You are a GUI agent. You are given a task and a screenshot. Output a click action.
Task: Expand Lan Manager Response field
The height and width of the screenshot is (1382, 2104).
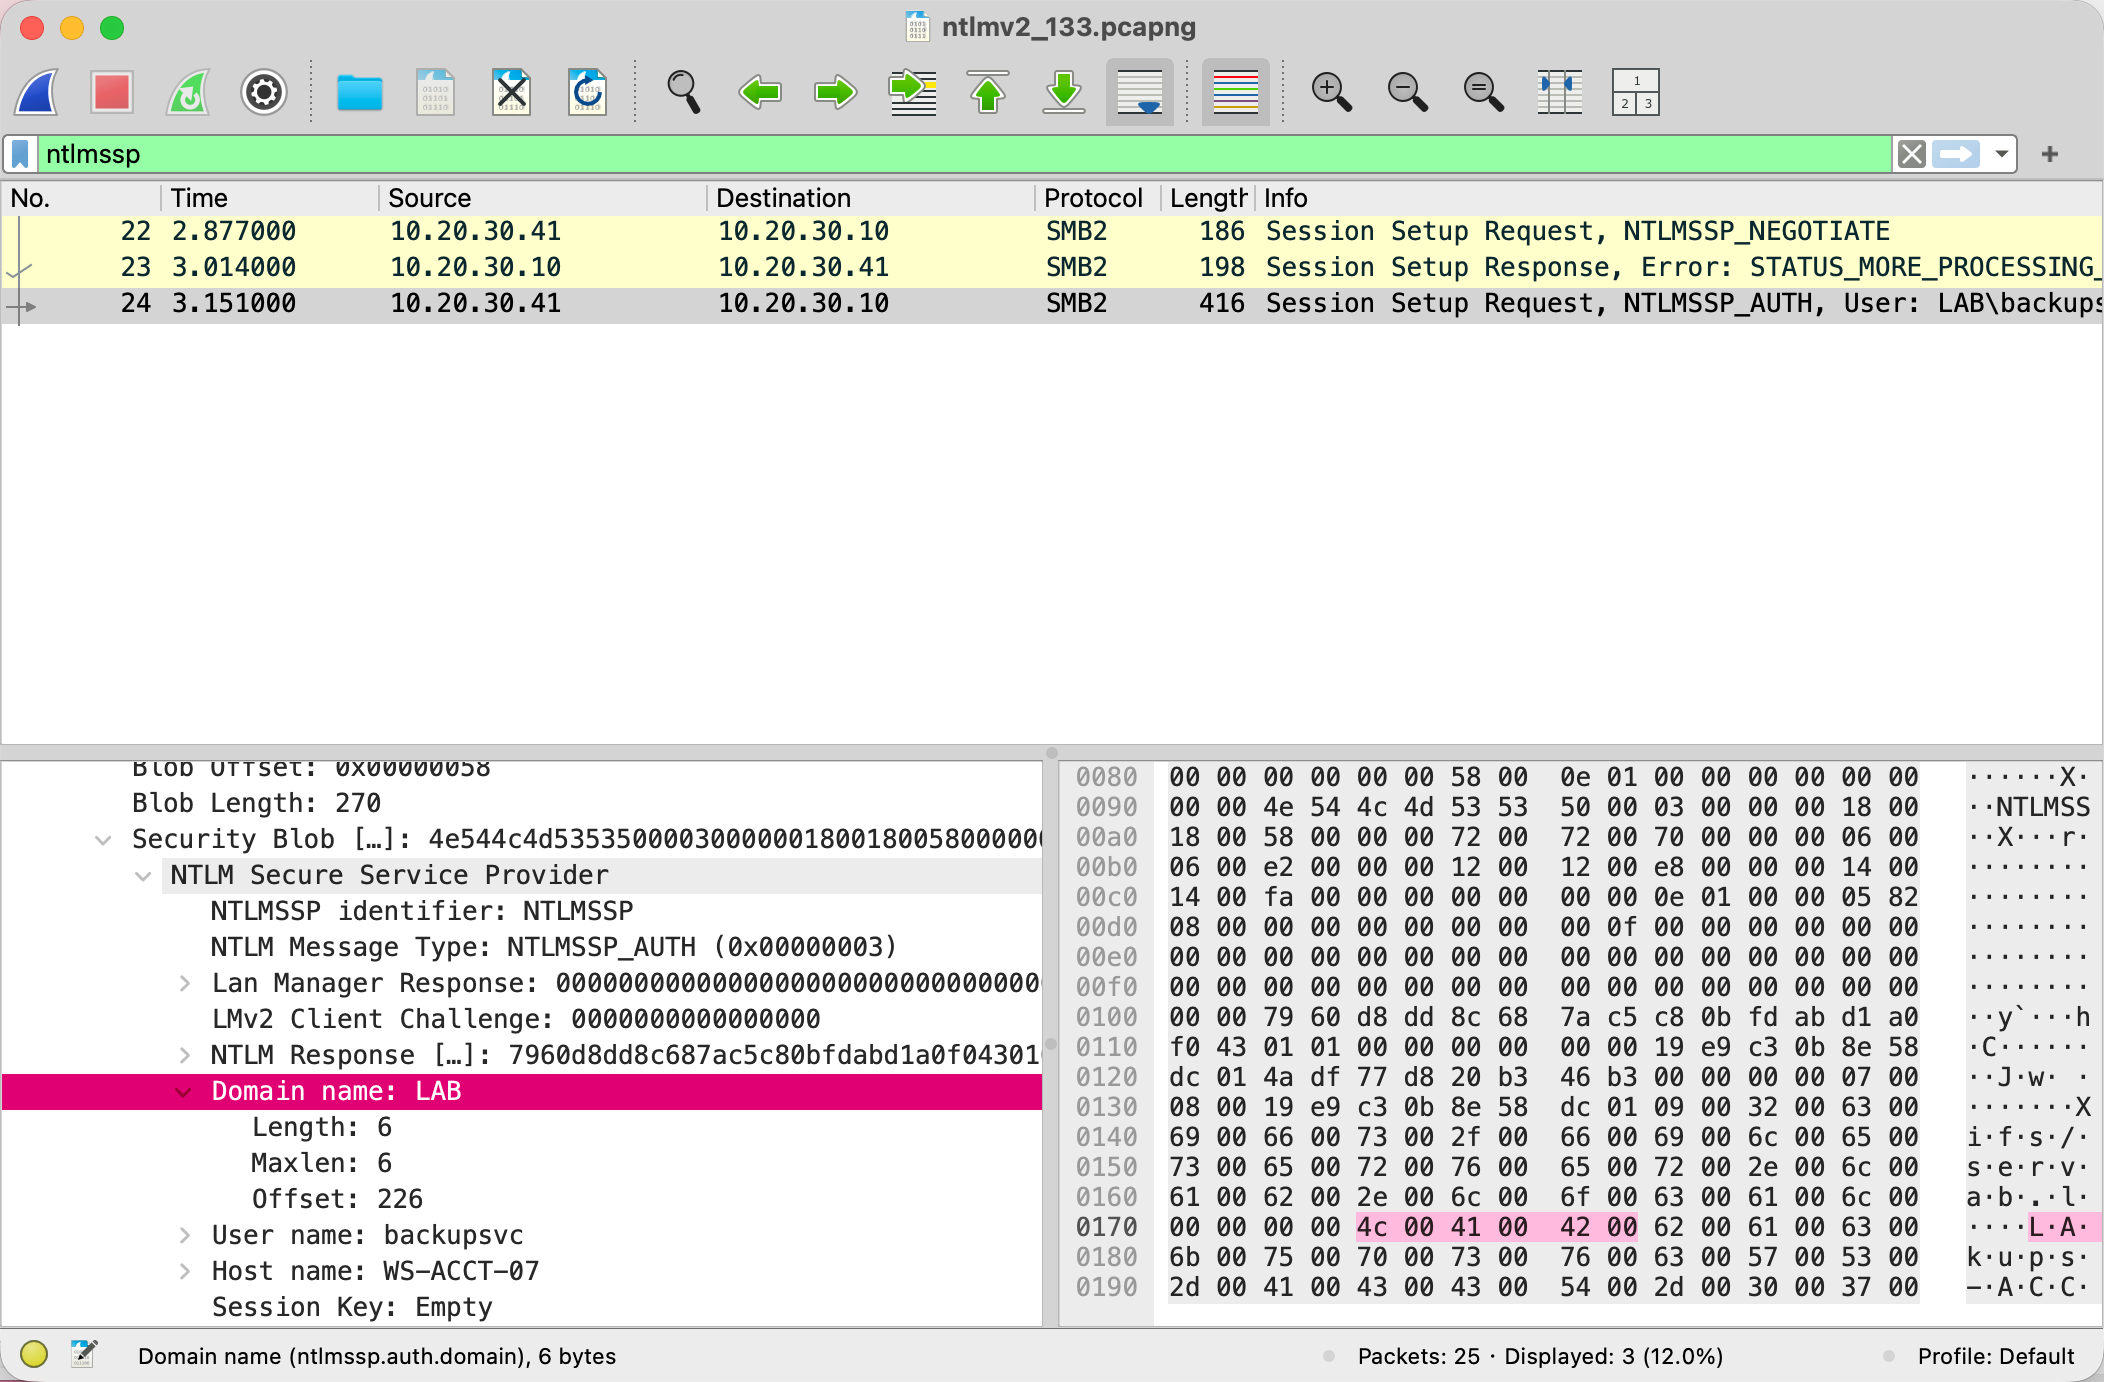point(184,984)
